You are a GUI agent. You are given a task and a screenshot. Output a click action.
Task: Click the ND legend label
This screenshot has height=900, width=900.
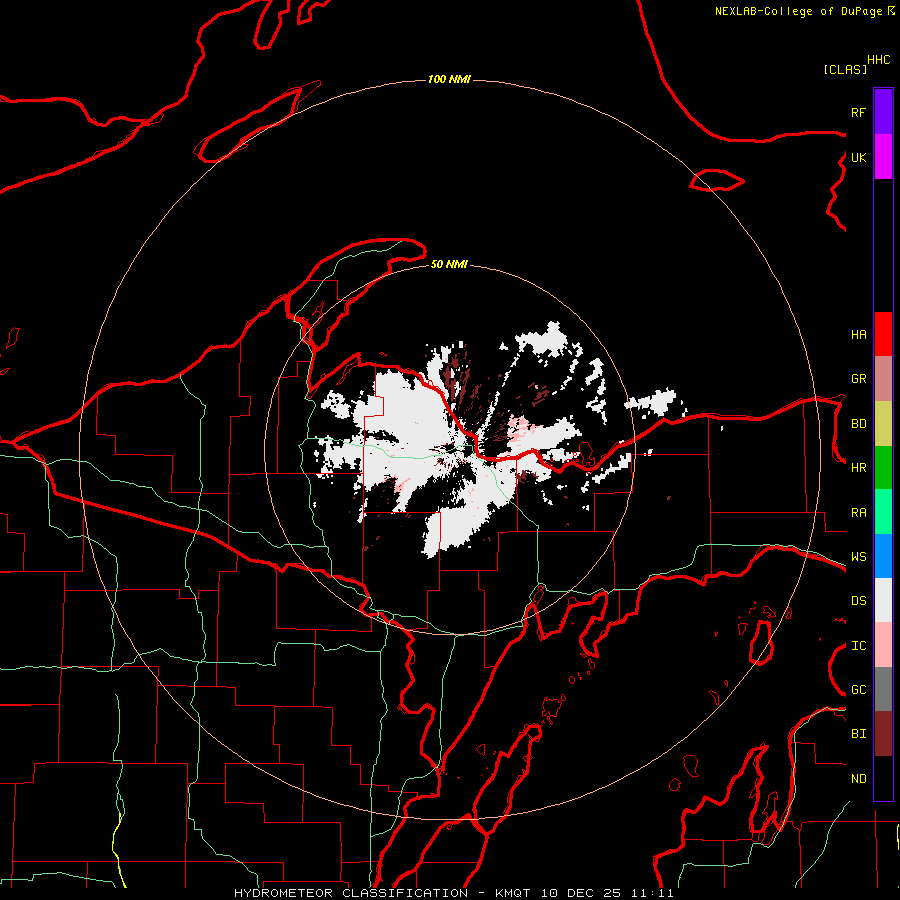pyautogui.click(x=858, y=779)
